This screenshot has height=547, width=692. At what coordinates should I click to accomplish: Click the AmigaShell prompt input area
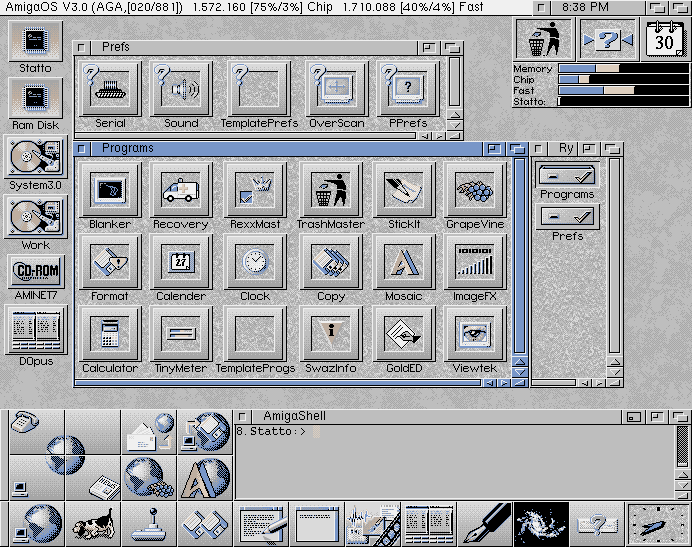point(316,432)
